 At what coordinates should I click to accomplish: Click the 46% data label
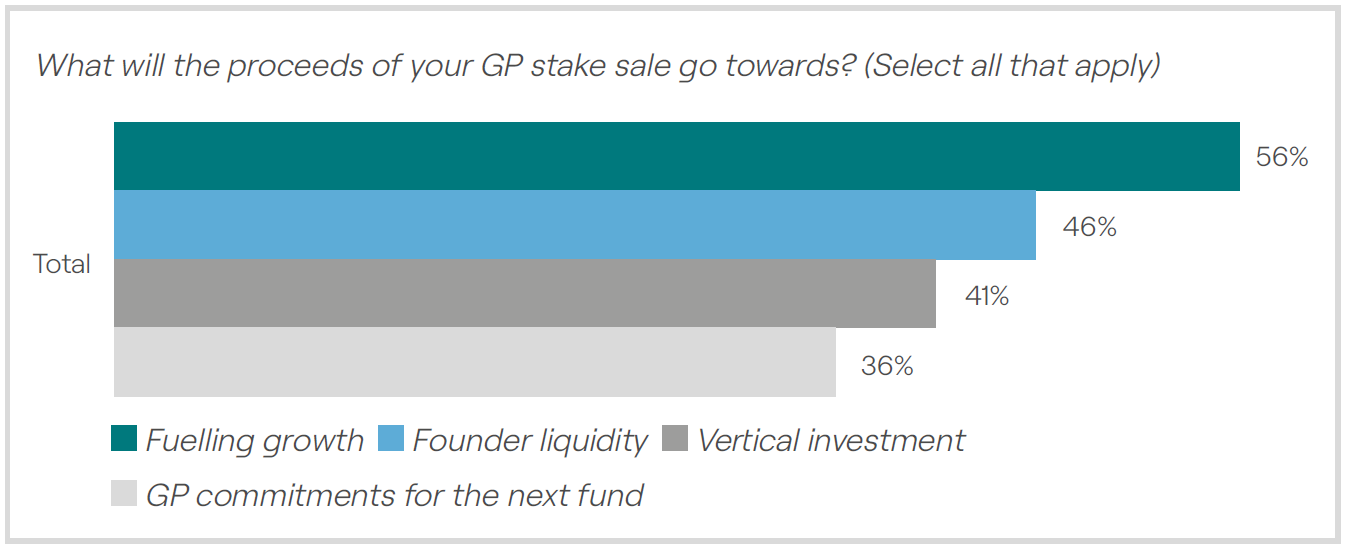coord(1090,227)
